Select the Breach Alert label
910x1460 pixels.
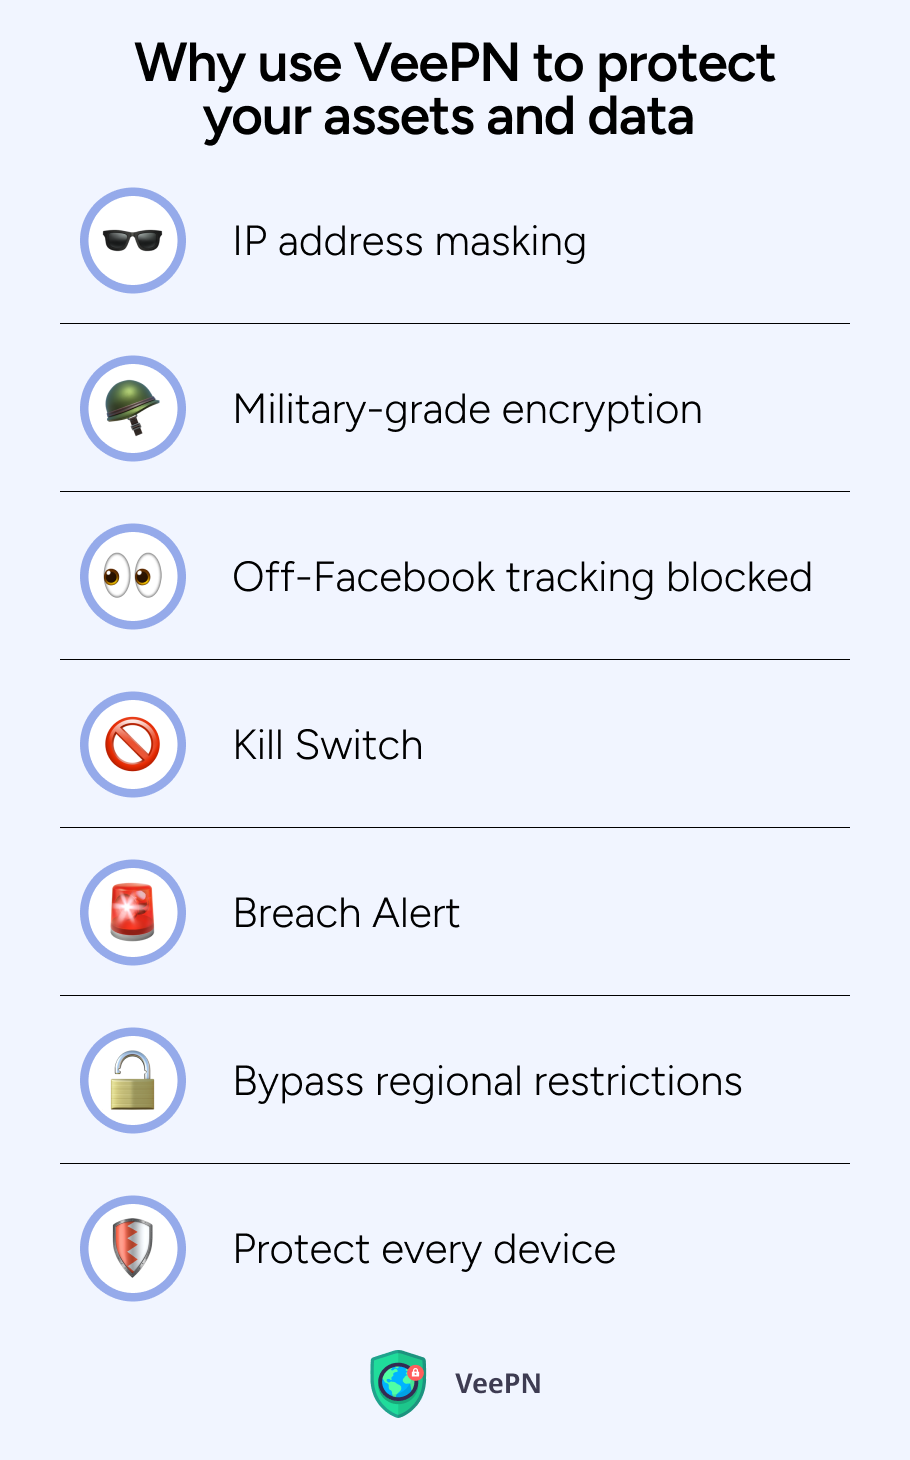click(346, 914)
